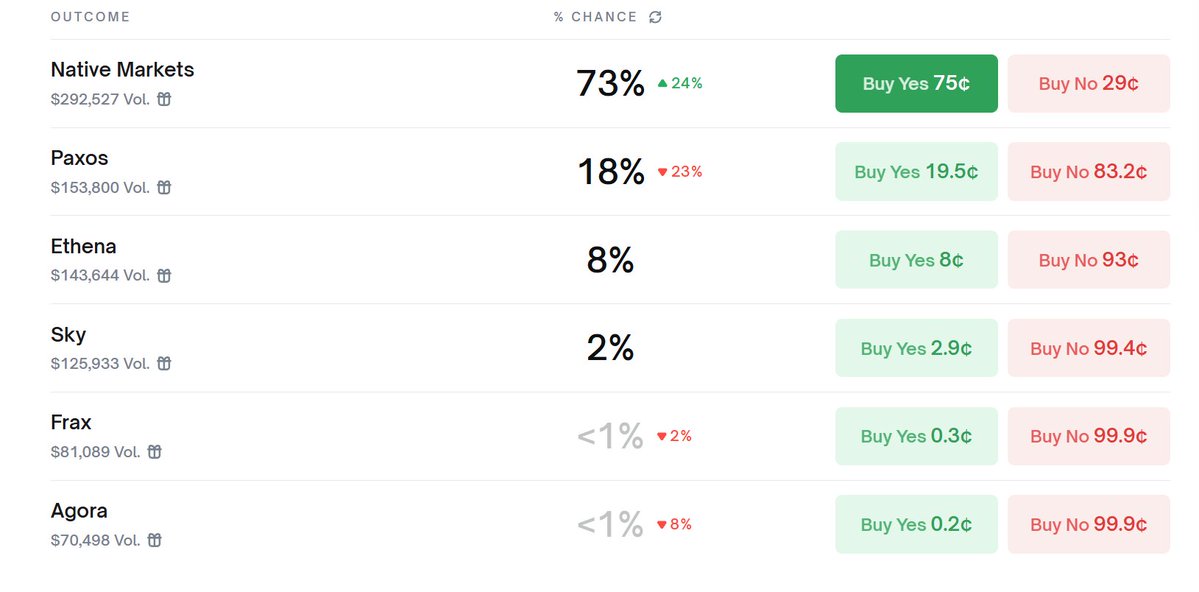
Task: Open the gift rewards icon for Sky
Action: coord(164,363)
